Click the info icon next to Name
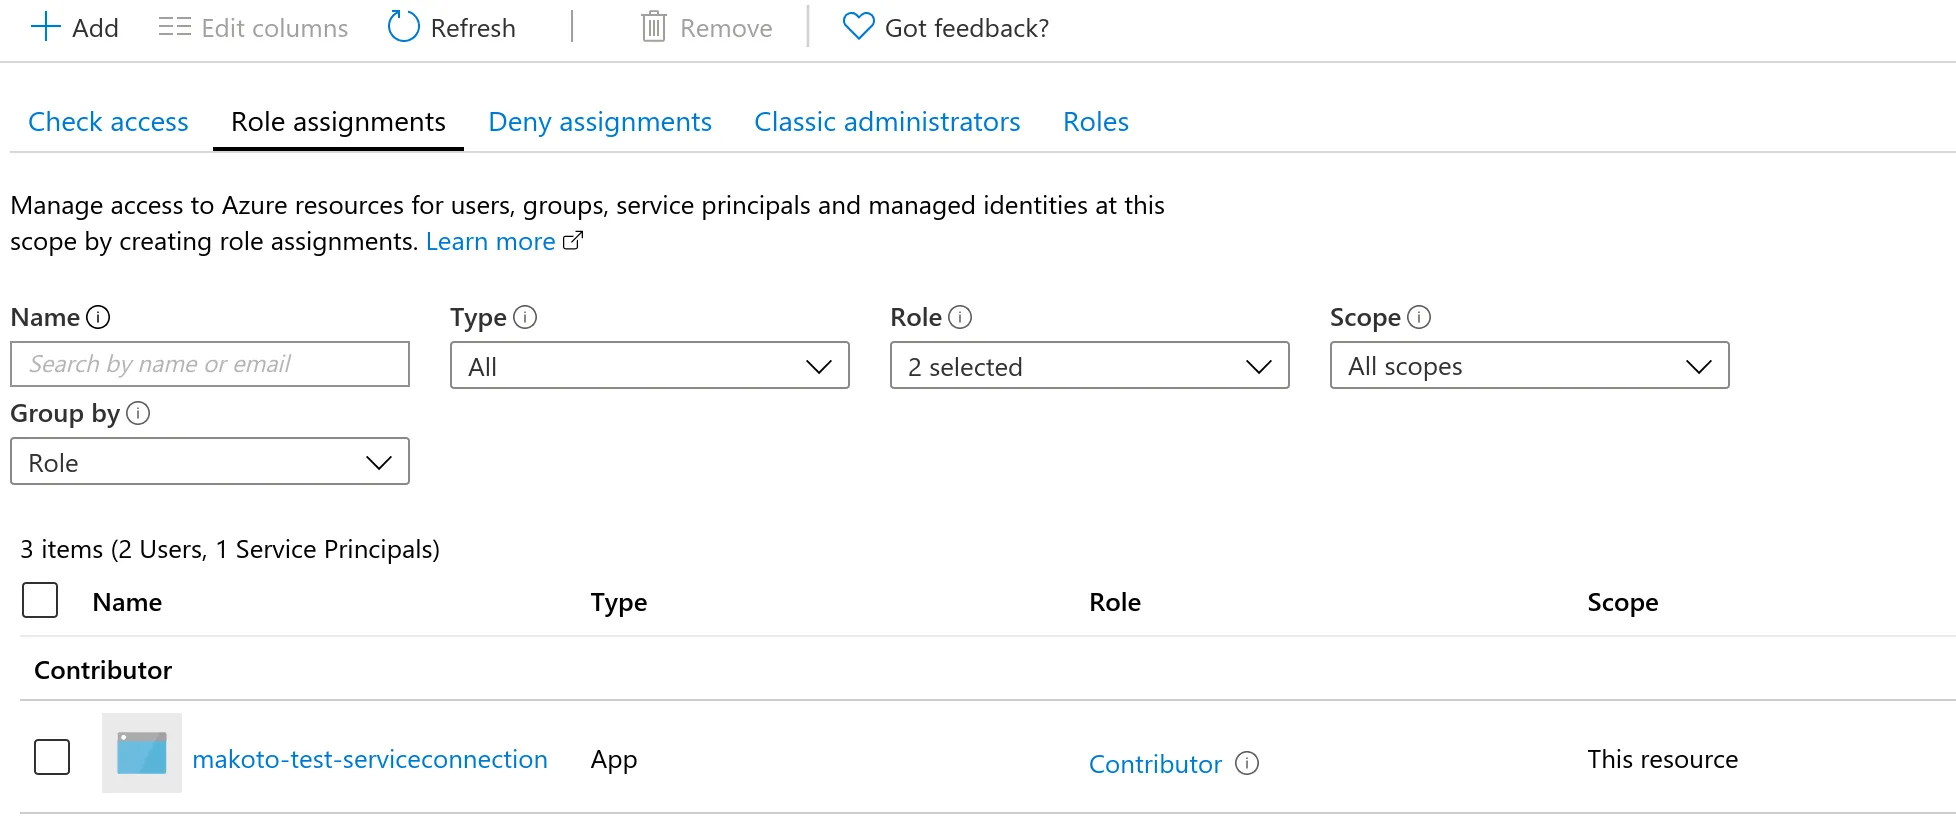Image resolution: width=1956 pixels, height=830 pixels. 98,317
